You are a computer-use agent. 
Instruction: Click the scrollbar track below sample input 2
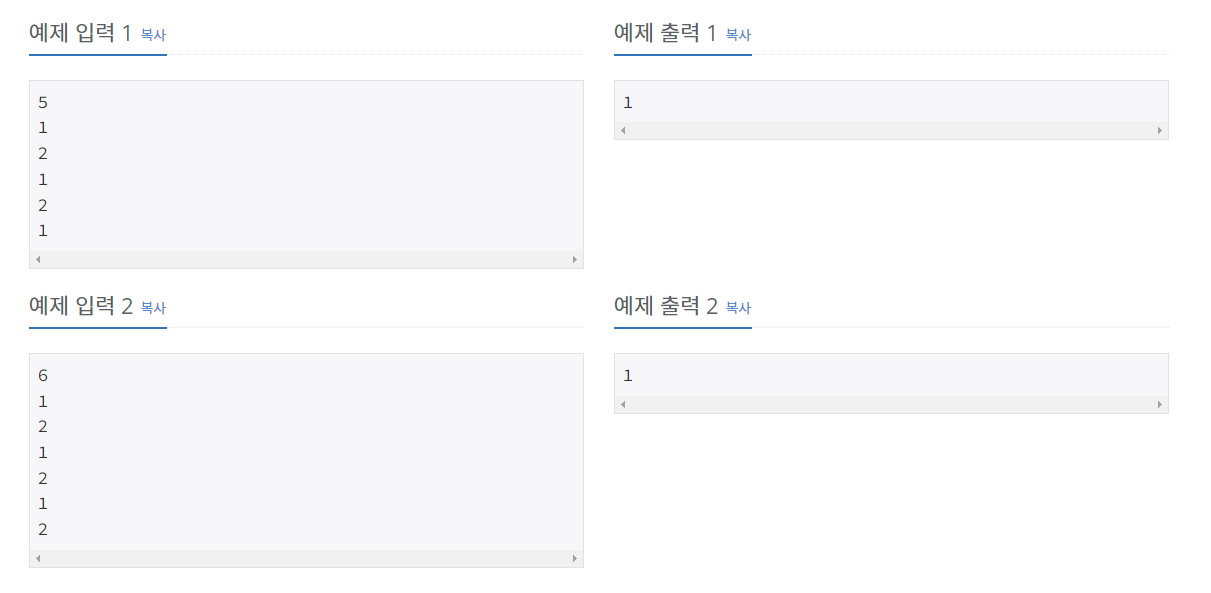300,557
